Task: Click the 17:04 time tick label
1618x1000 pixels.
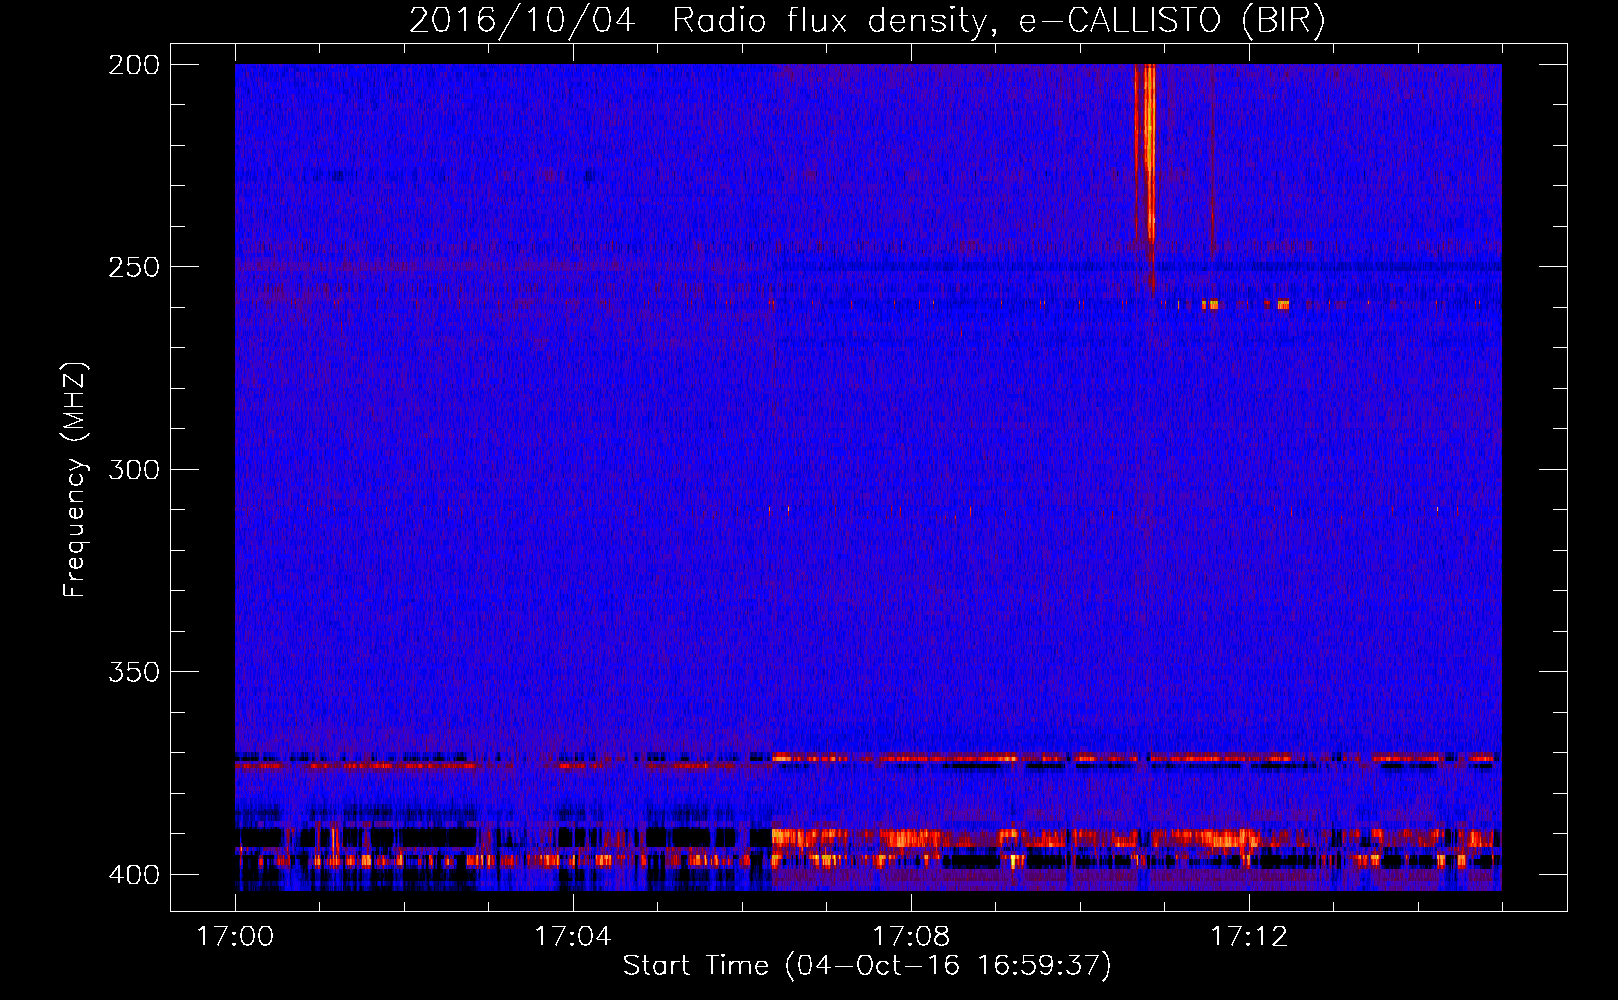Action: tap(573, 936)
